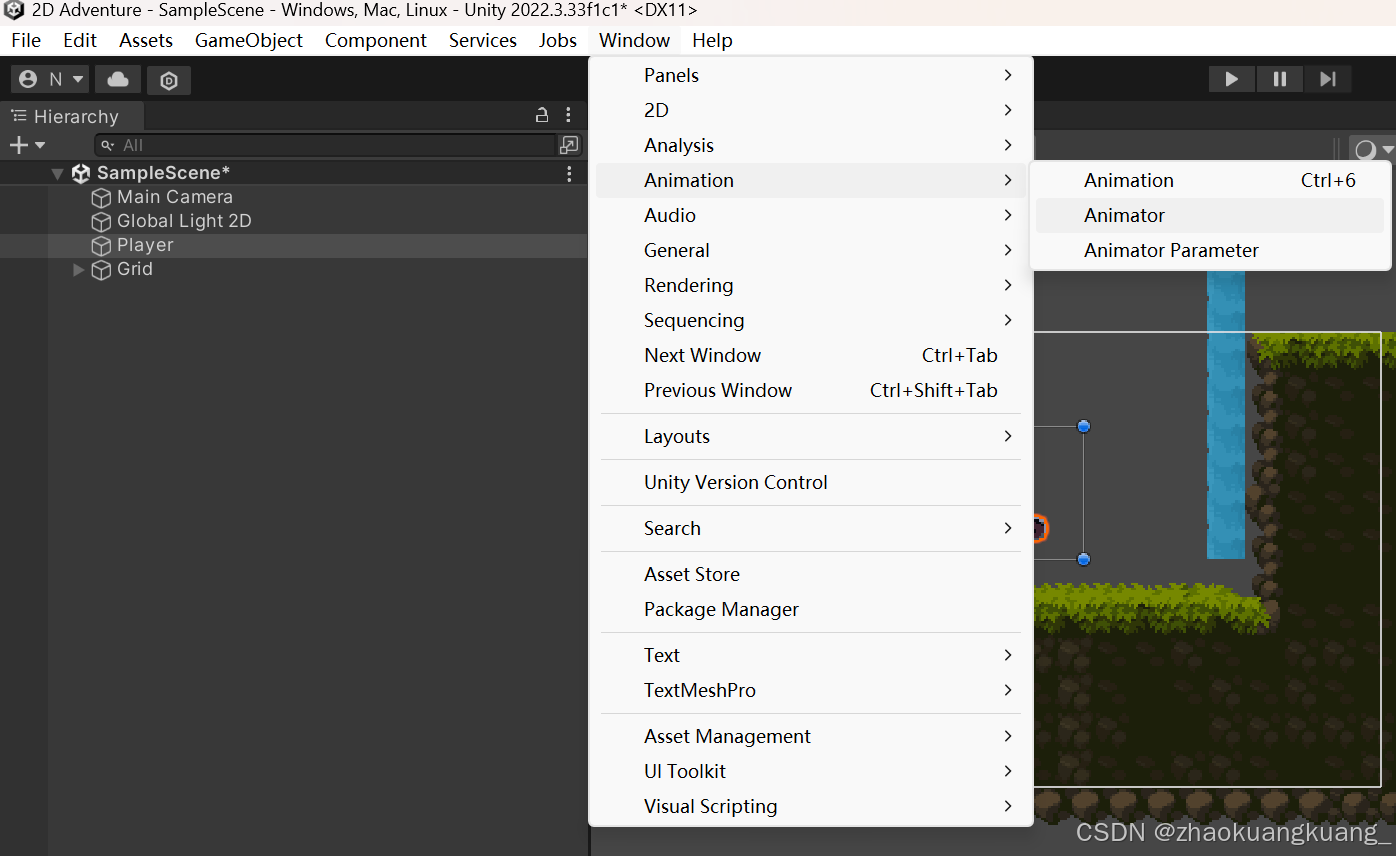
Task: Open the Animator Parameter window
Action: [1210, 250]
